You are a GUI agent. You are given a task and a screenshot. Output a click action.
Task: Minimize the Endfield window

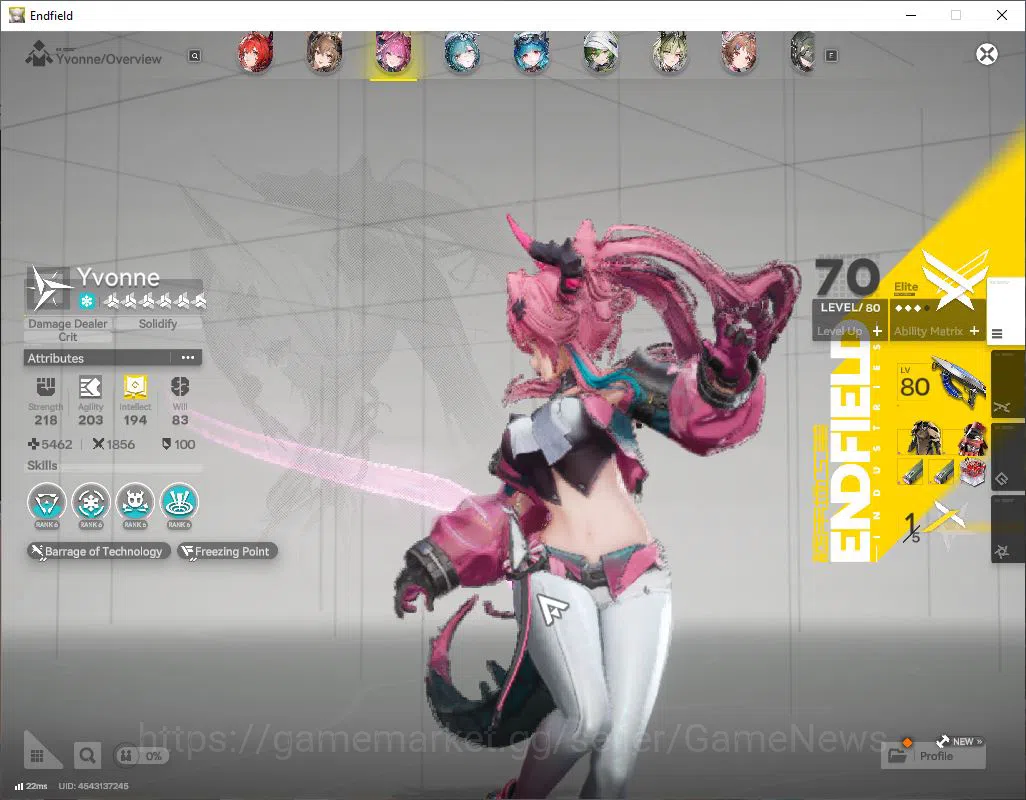(910, 15)
